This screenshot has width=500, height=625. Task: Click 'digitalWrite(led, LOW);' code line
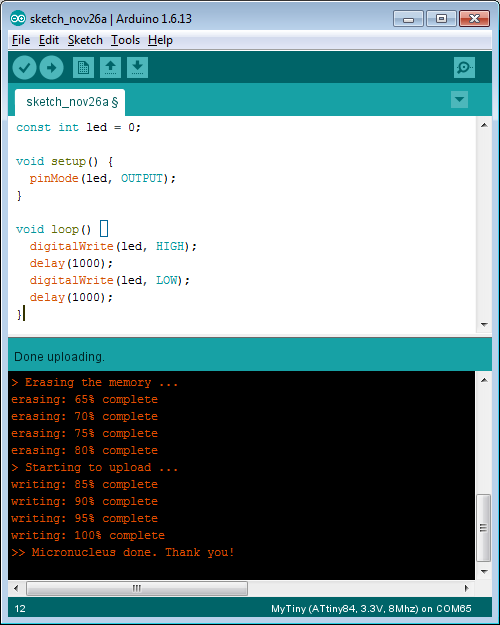click(110, 280)
